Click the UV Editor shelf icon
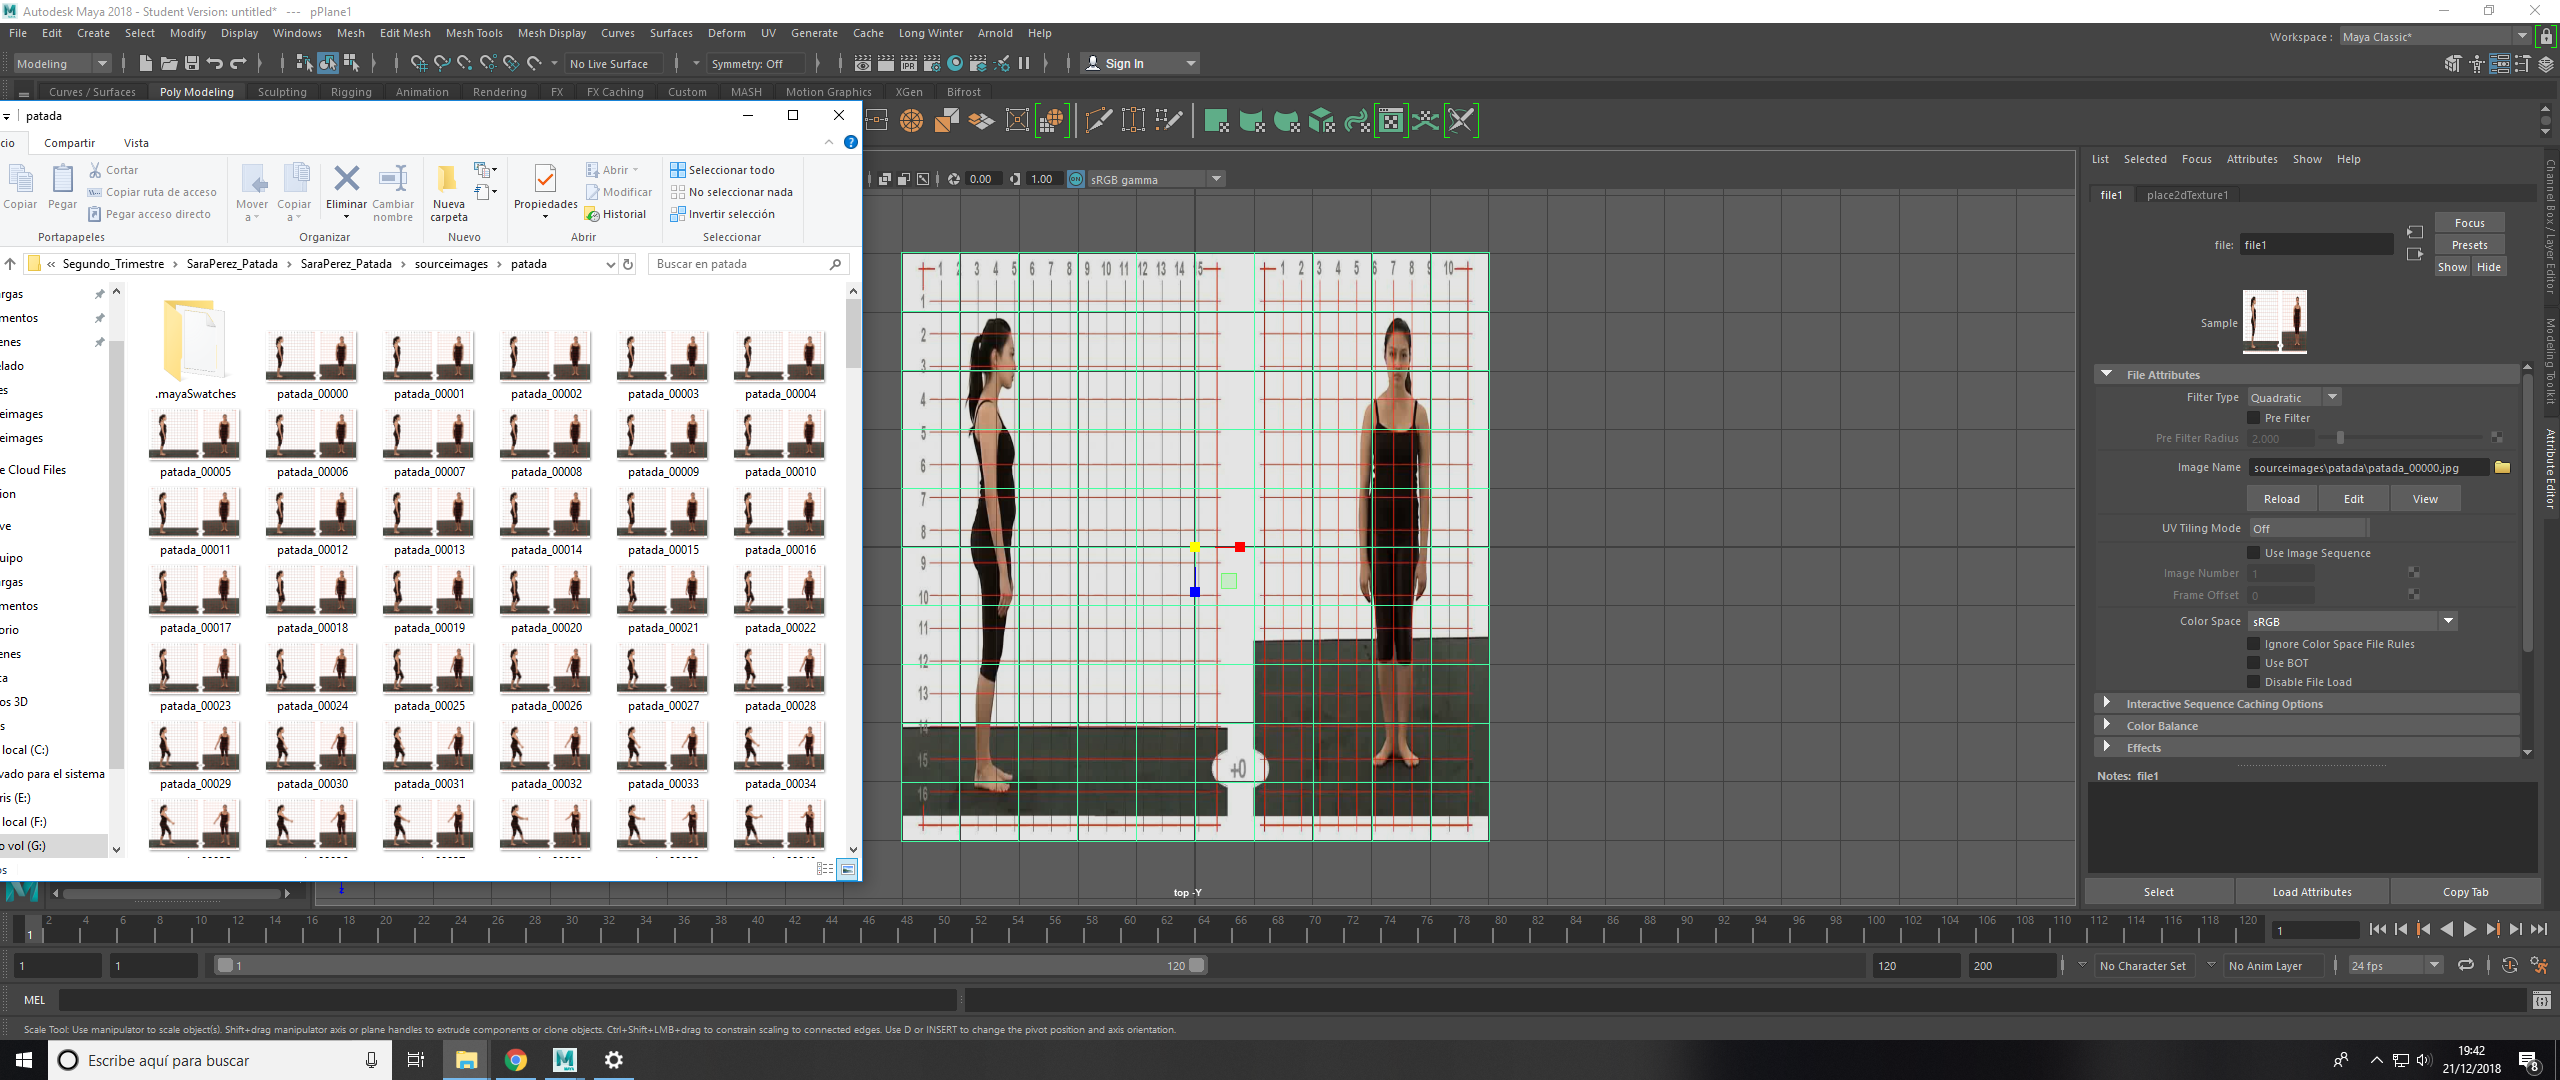The height and width of the screenshot is (1080, 2560). click(x=1390, y=121)
